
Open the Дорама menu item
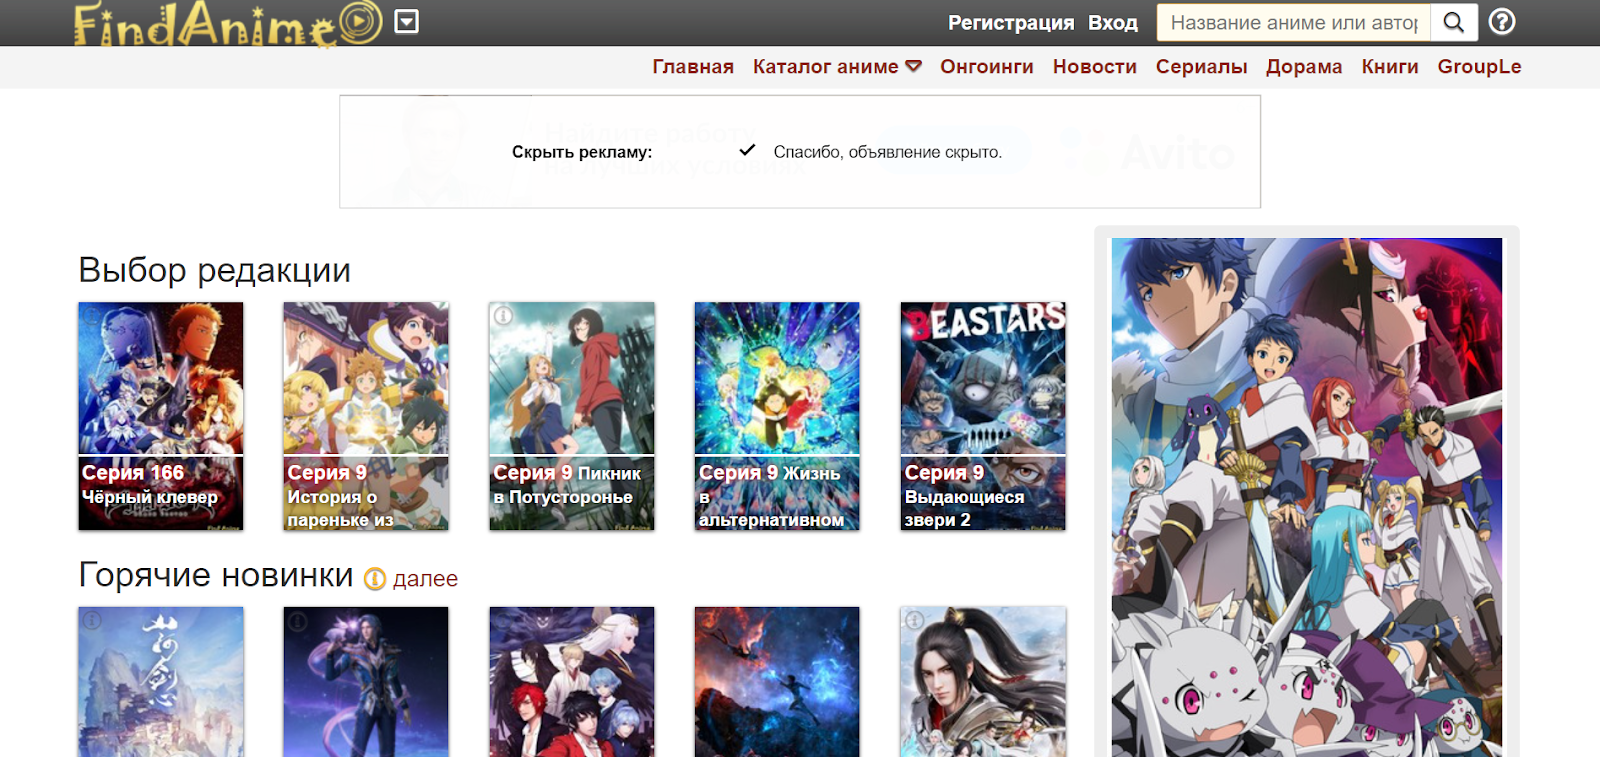tap(1304, 67)
